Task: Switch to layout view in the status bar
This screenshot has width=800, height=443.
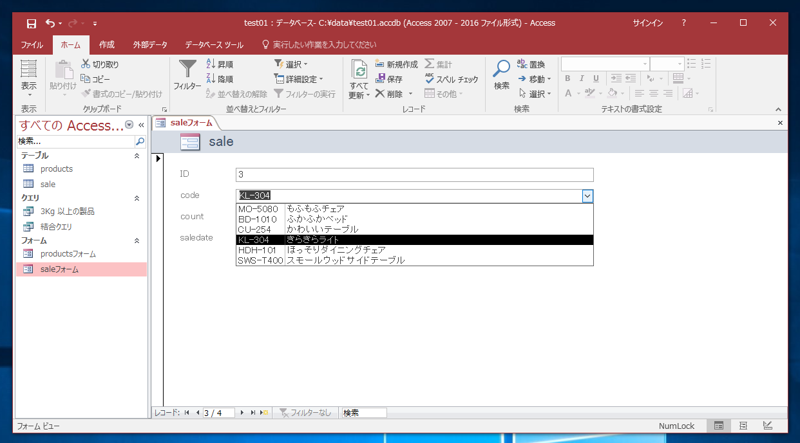Action: pos(743,425)
